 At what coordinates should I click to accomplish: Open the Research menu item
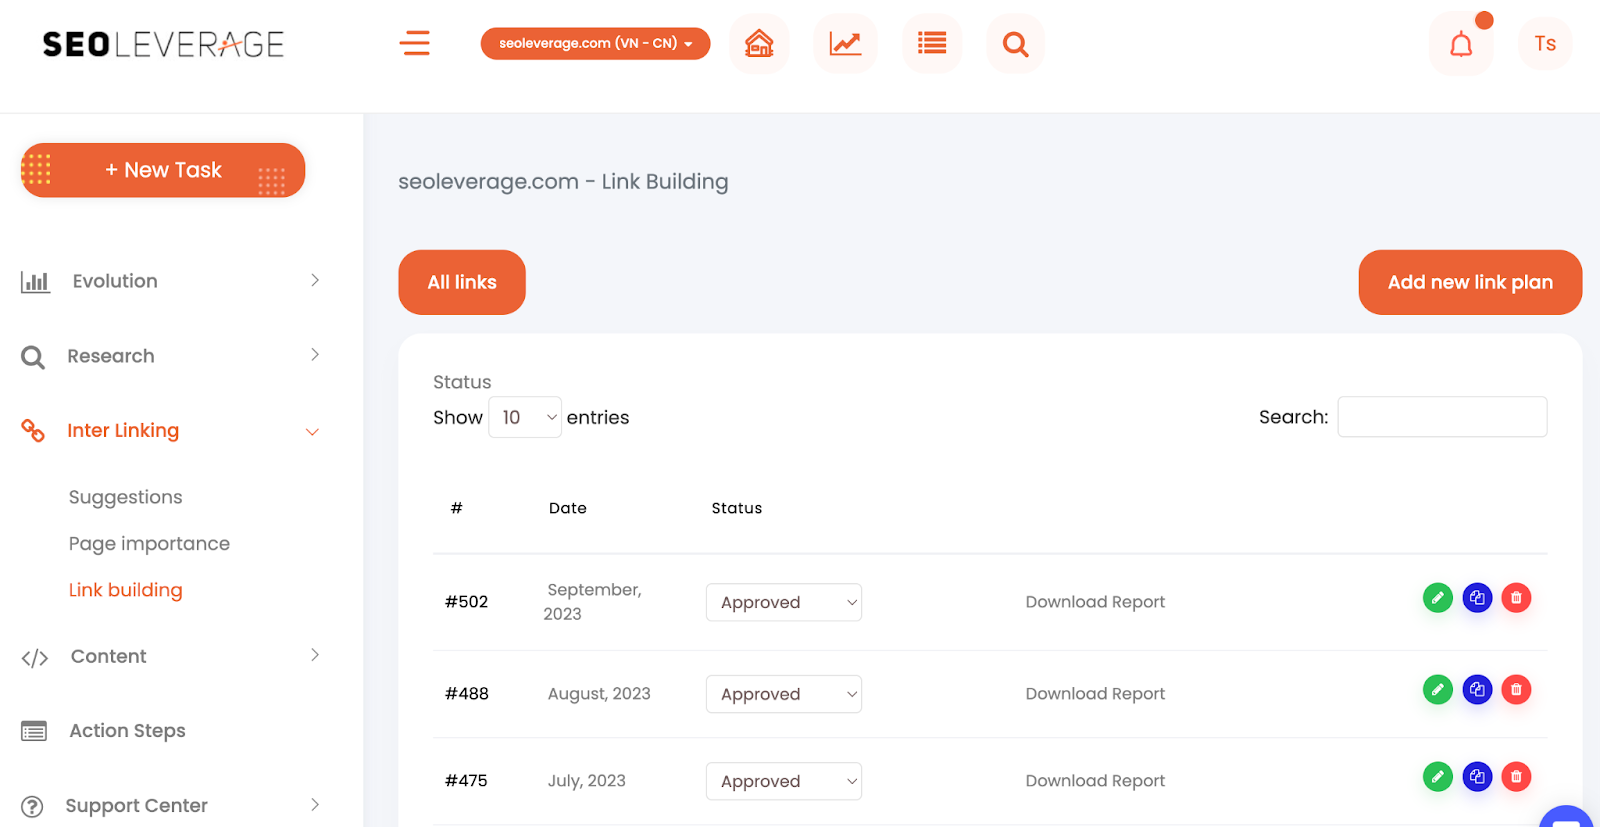point(111,356)
